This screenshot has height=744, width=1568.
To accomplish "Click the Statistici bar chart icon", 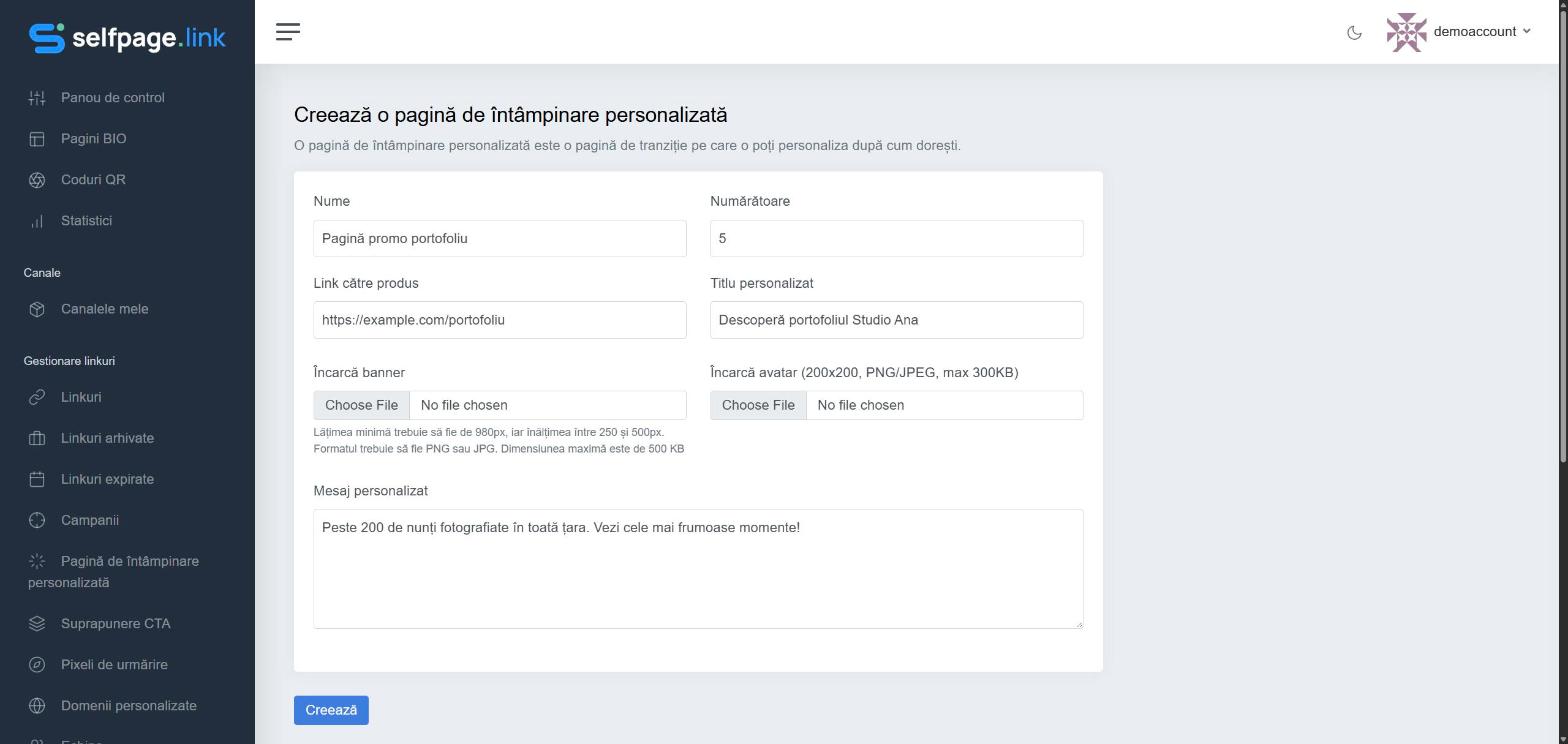I will [x=37, y=221].
